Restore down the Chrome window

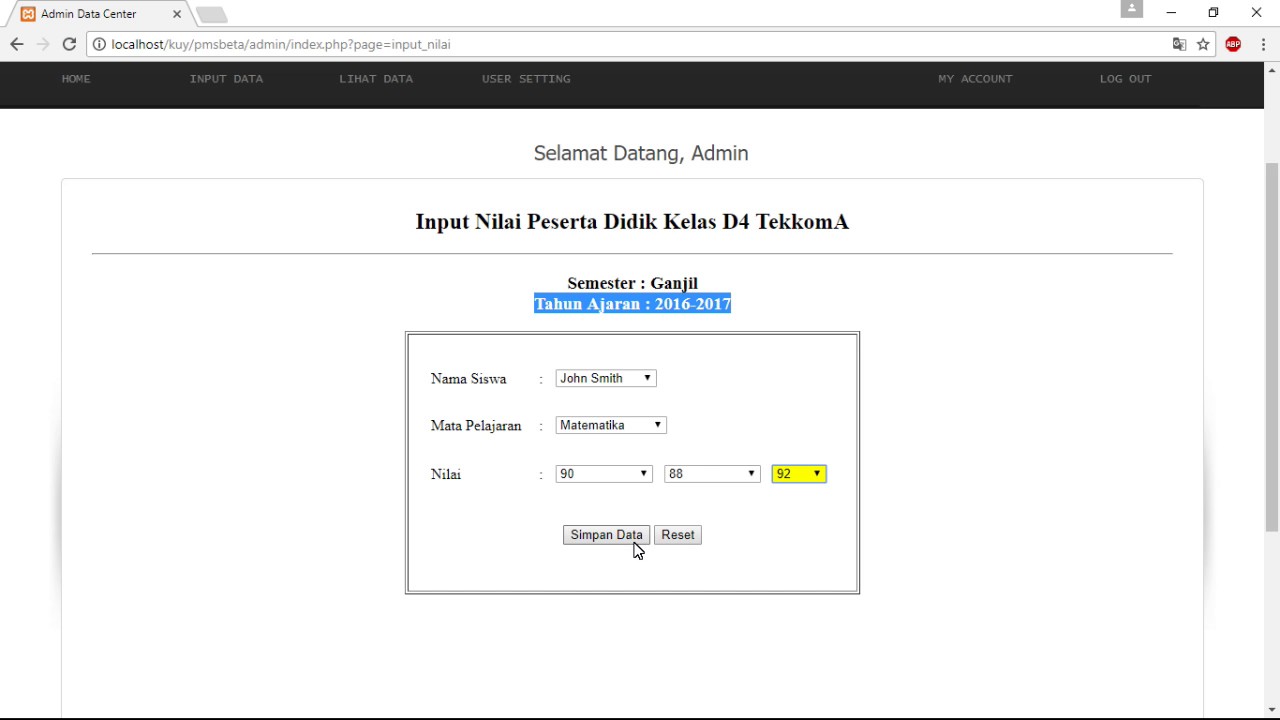point(1213,13)
